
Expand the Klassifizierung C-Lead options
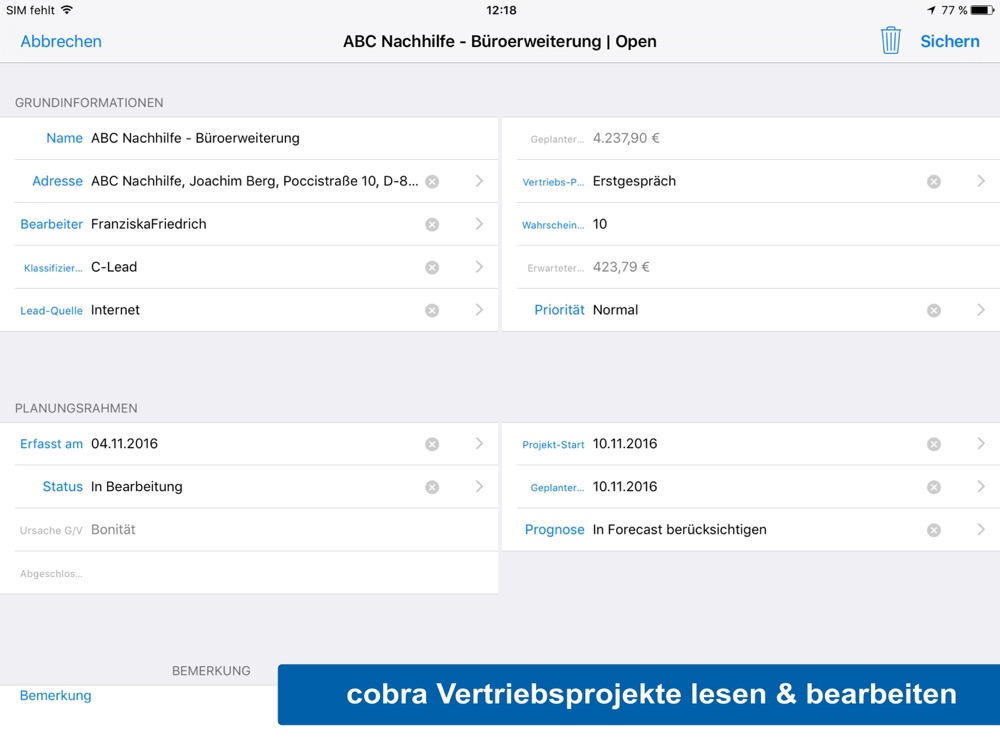pos(479,267)
